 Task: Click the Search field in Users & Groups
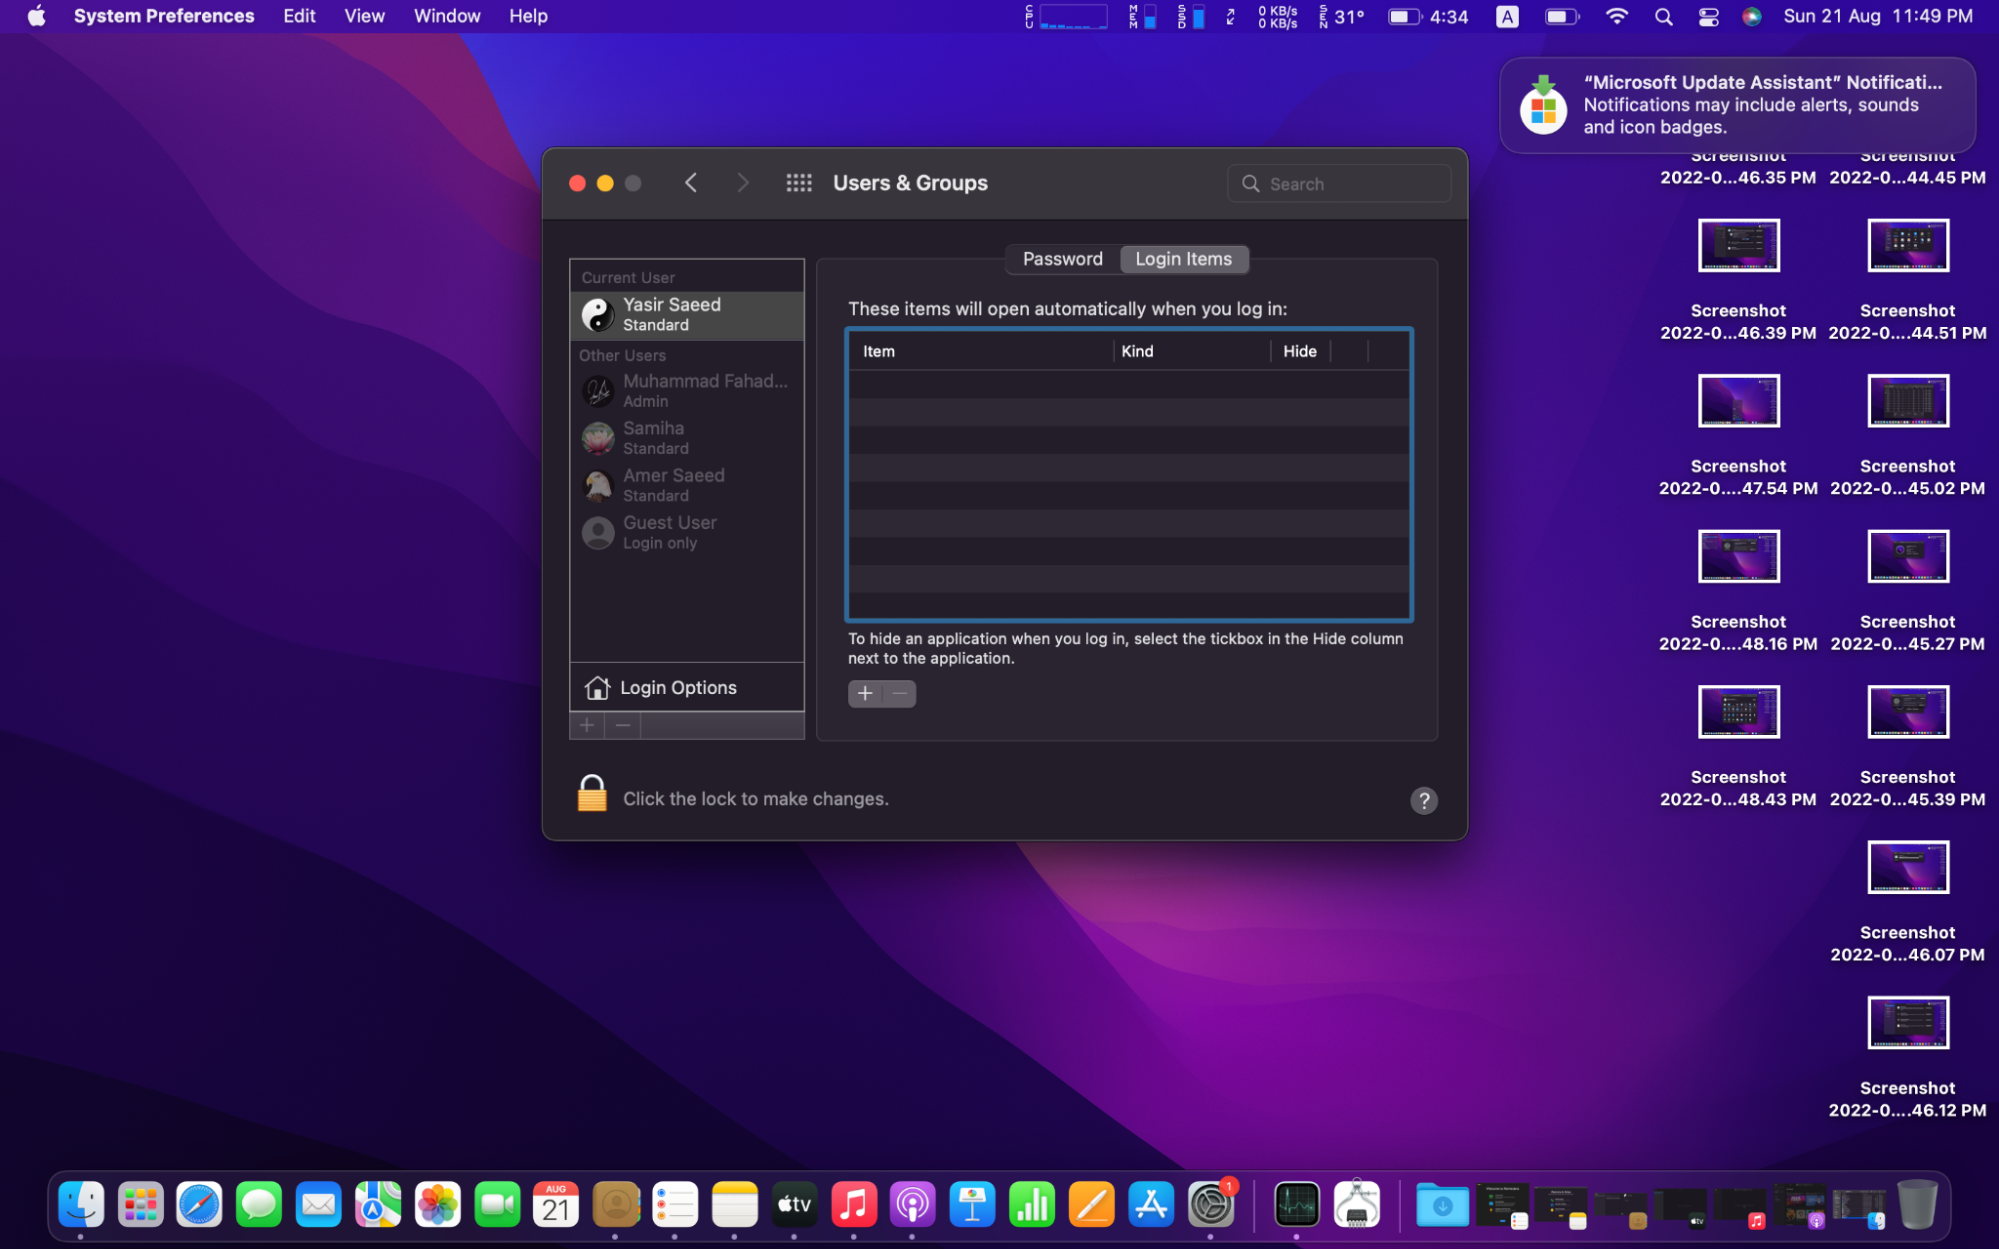tap(1338, 184)
